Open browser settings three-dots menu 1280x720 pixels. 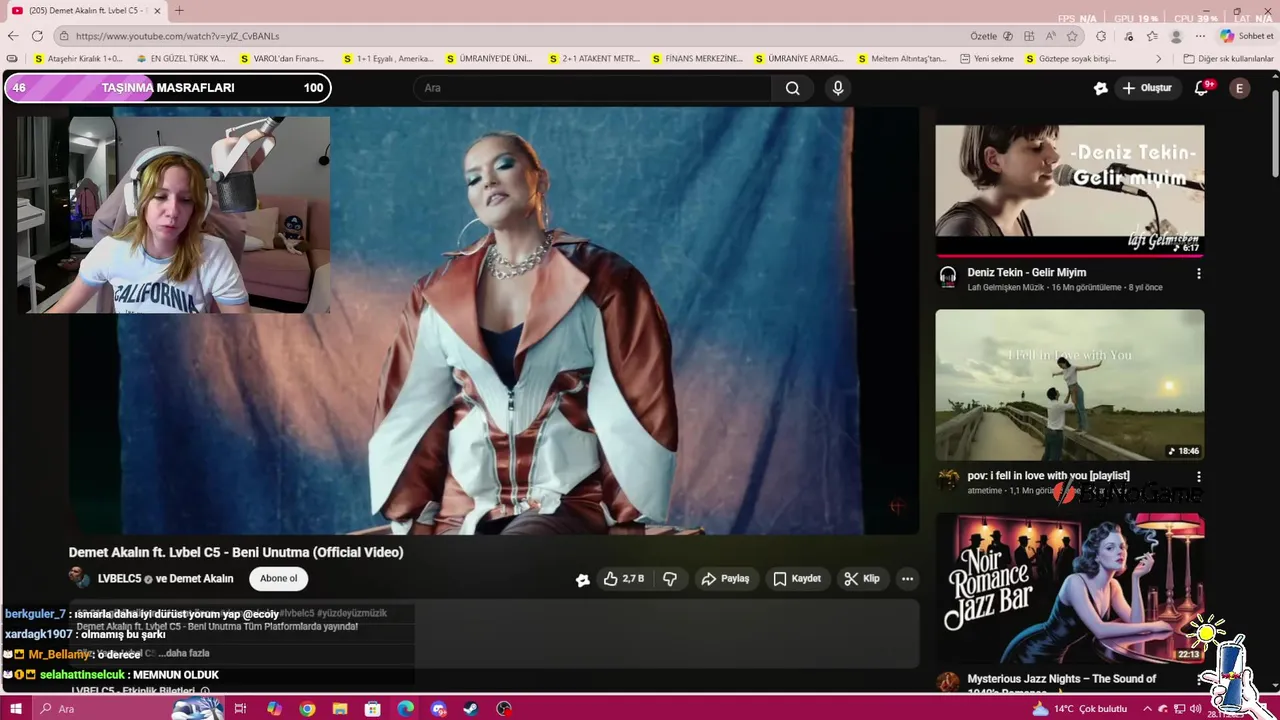[1200, 36]
